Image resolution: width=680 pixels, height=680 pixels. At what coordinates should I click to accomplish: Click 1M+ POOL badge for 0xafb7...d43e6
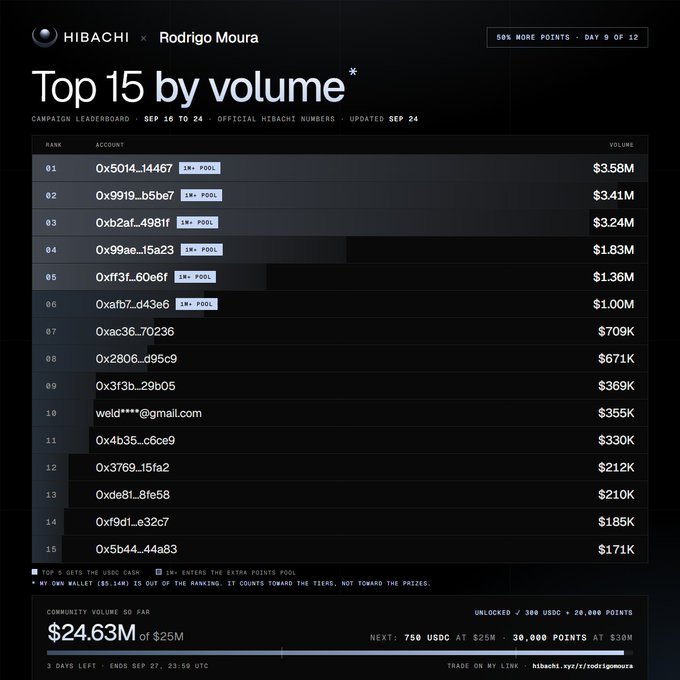point(197,304)
